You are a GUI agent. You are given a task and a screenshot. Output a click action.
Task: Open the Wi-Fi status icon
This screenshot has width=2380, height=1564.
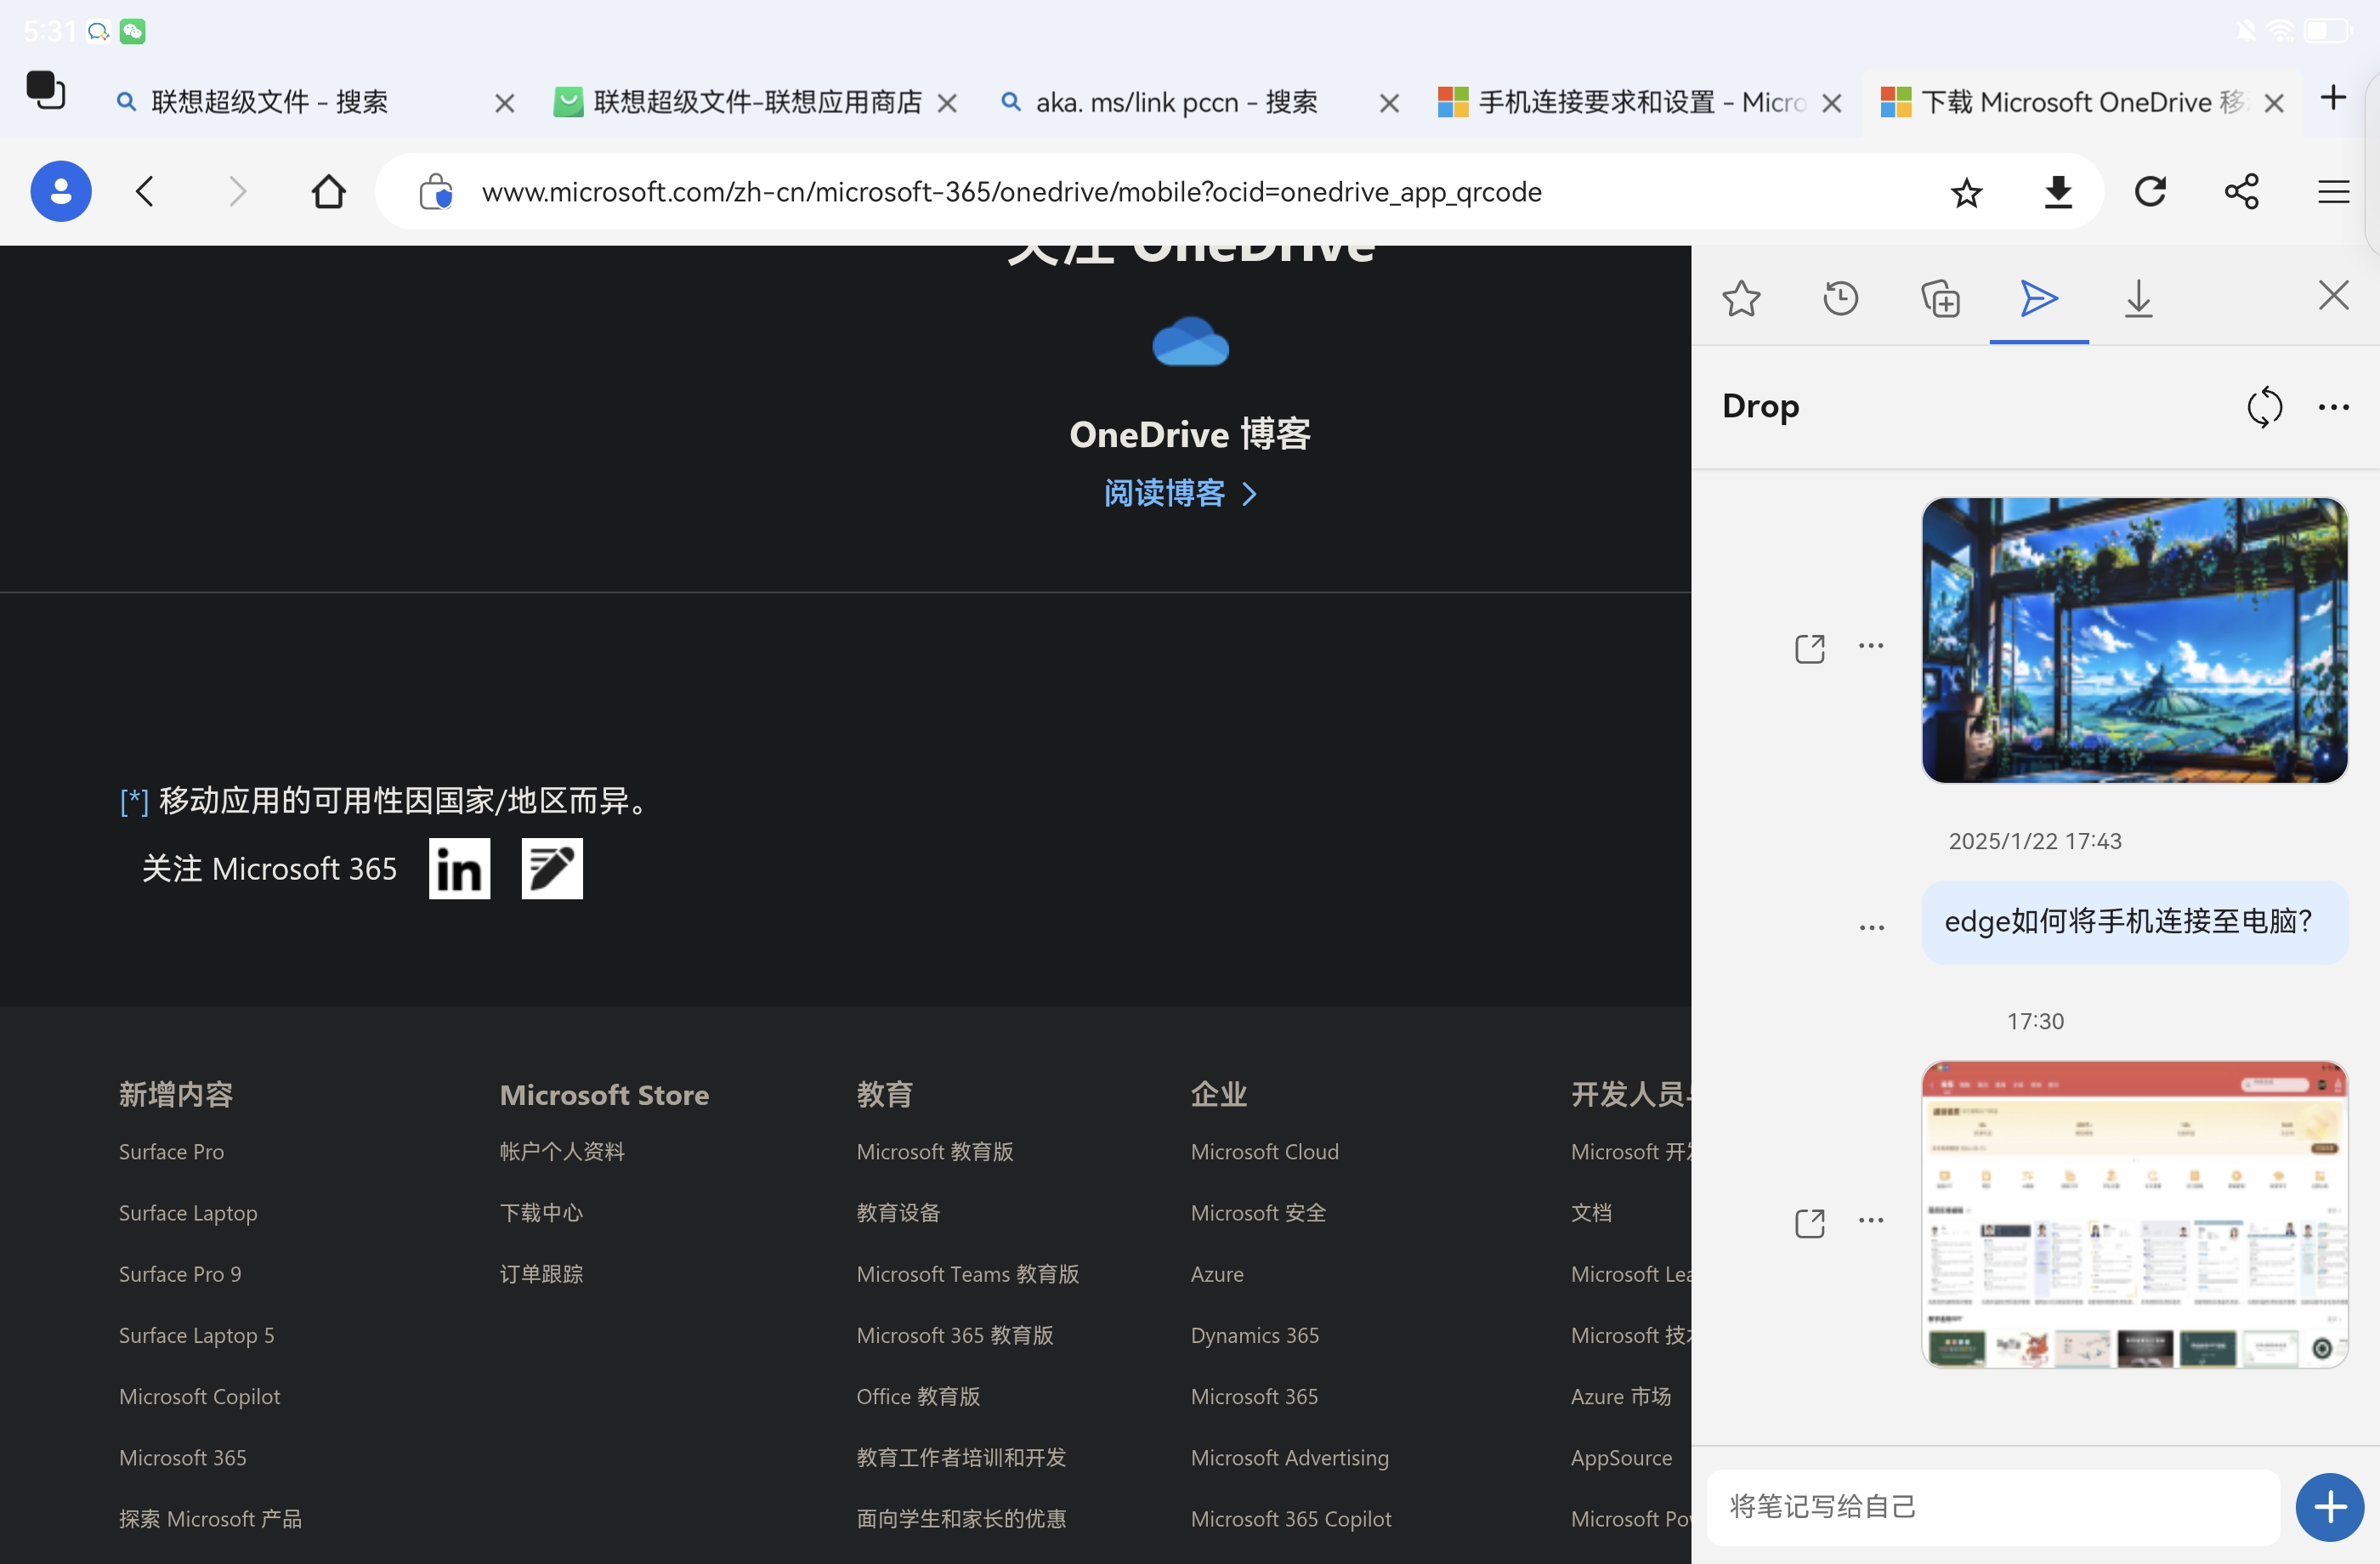(x=2281, y=31)
